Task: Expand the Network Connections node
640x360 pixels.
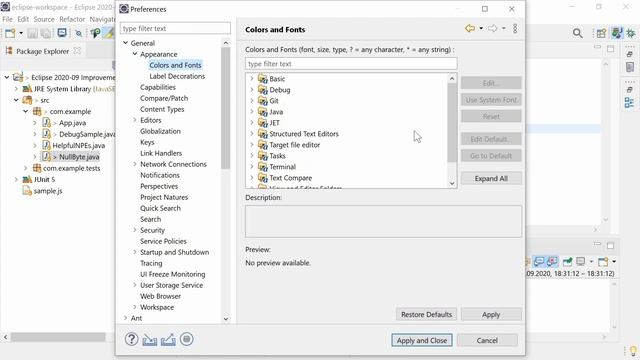Action: coord(135,164)
